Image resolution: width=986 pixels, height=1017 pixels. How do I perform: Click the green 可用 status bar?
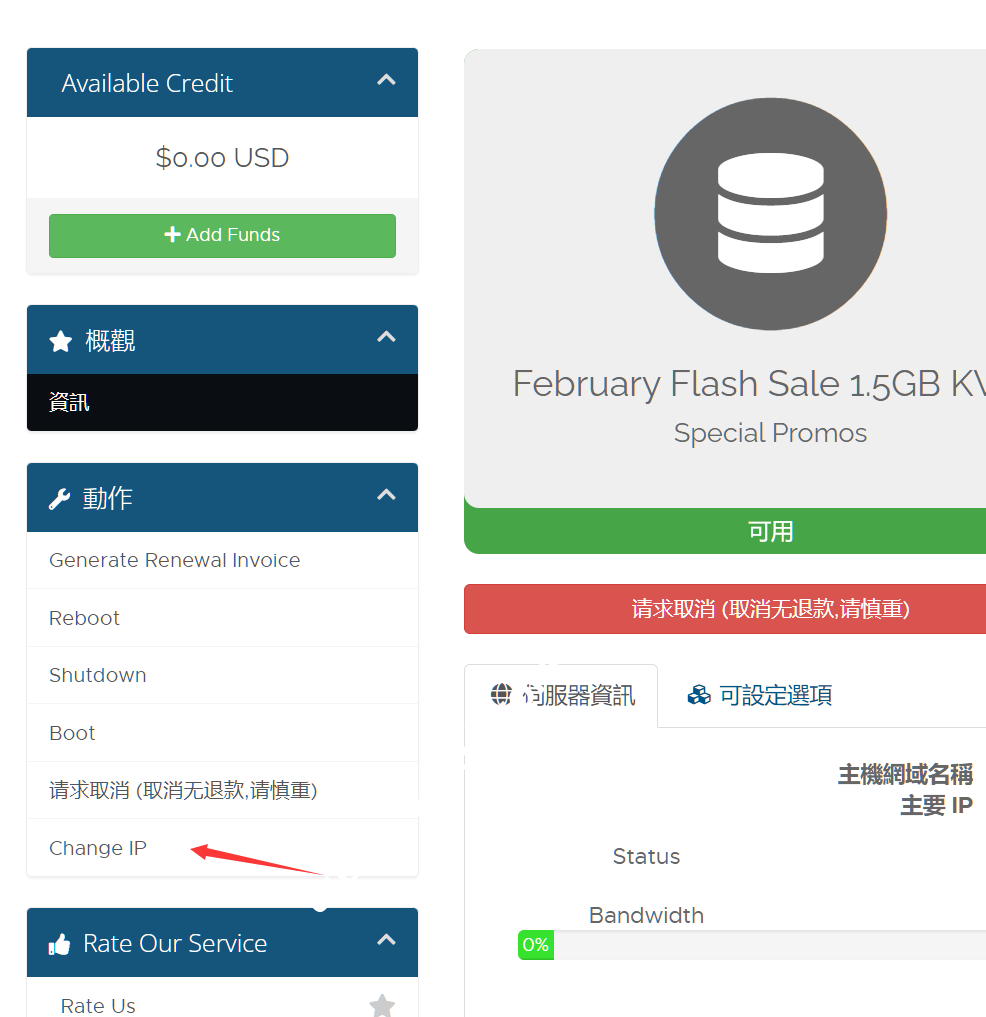point(725,532)
